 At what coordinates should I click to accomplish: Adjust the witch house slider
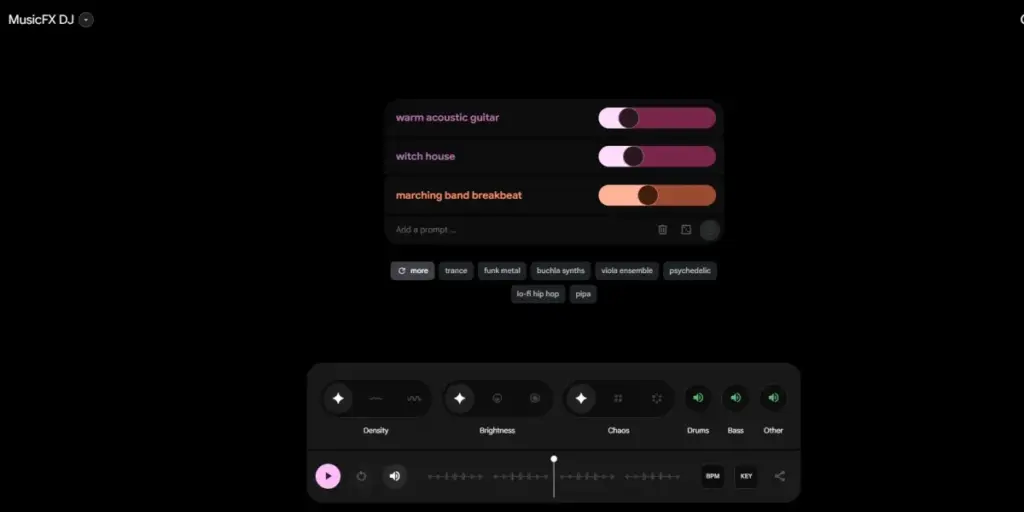tap(657, 157)
